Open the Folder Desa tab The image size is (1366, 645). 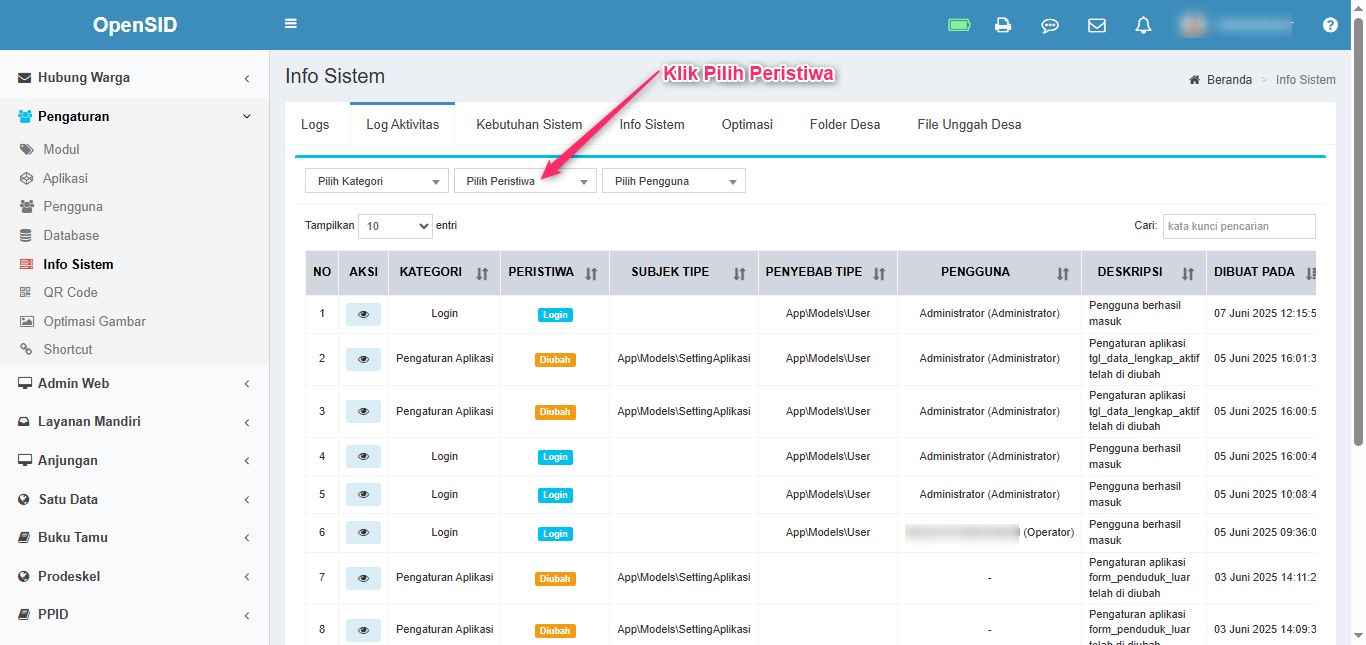point(845,125)
